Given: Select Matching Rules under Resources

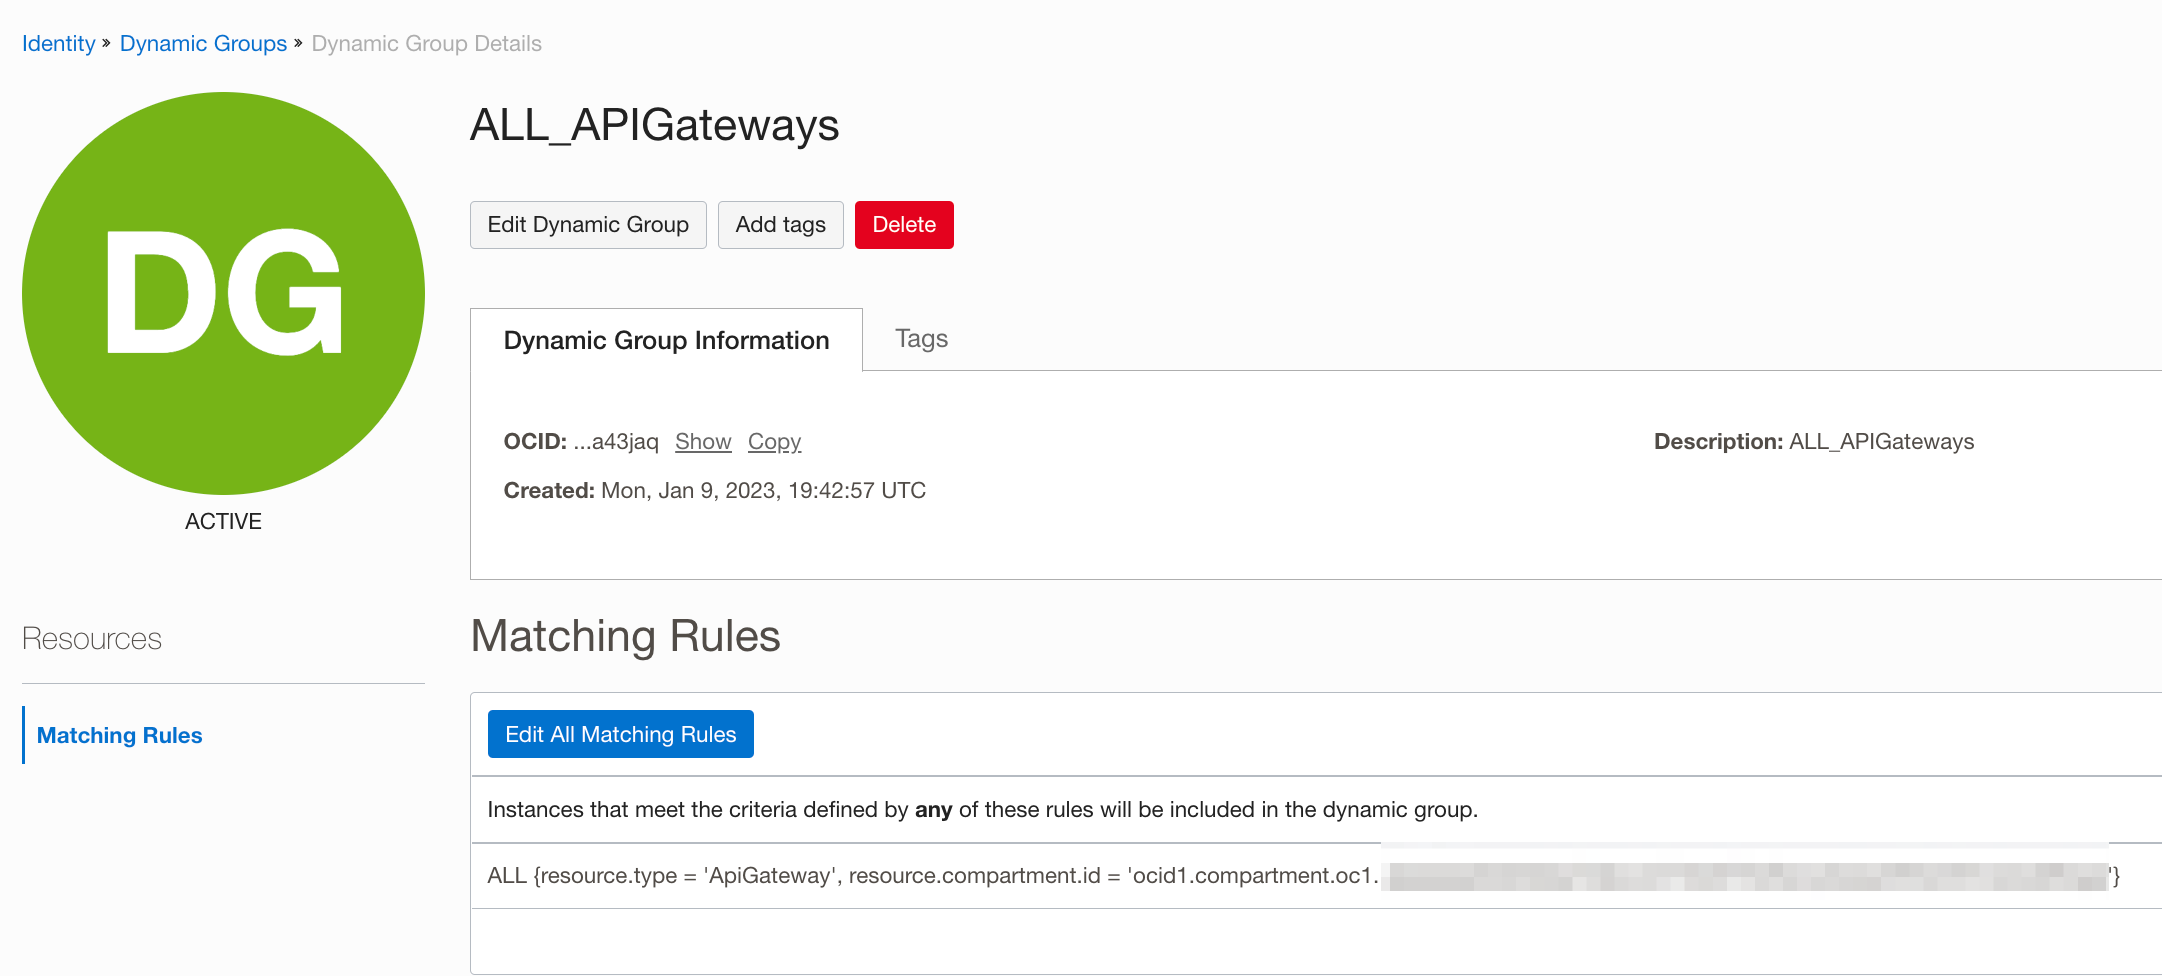Looking at the screenshot, I should (118, 735).
